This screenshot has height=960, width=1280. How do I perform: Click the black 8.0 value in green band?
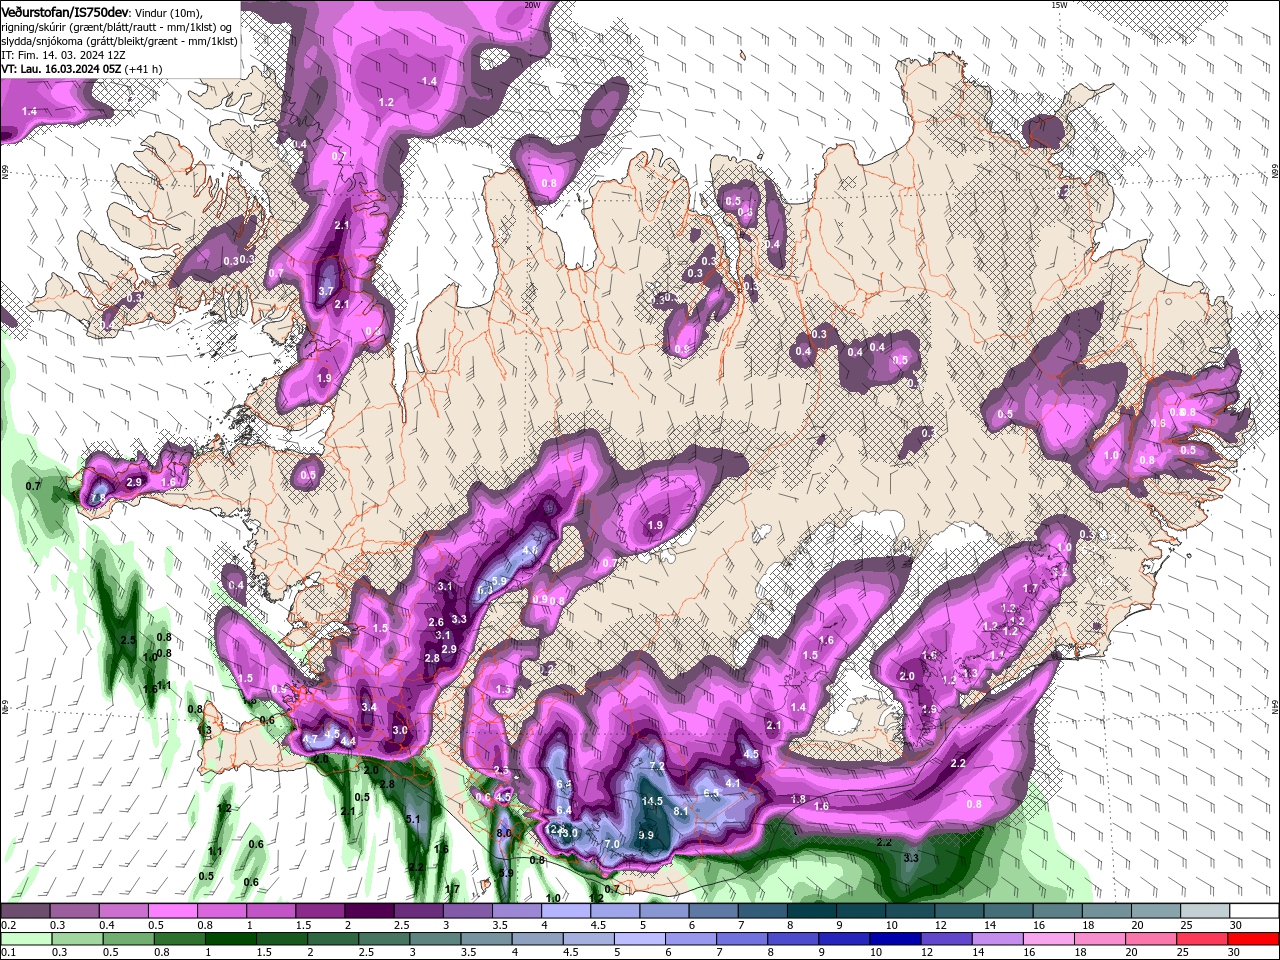(504, 833)
